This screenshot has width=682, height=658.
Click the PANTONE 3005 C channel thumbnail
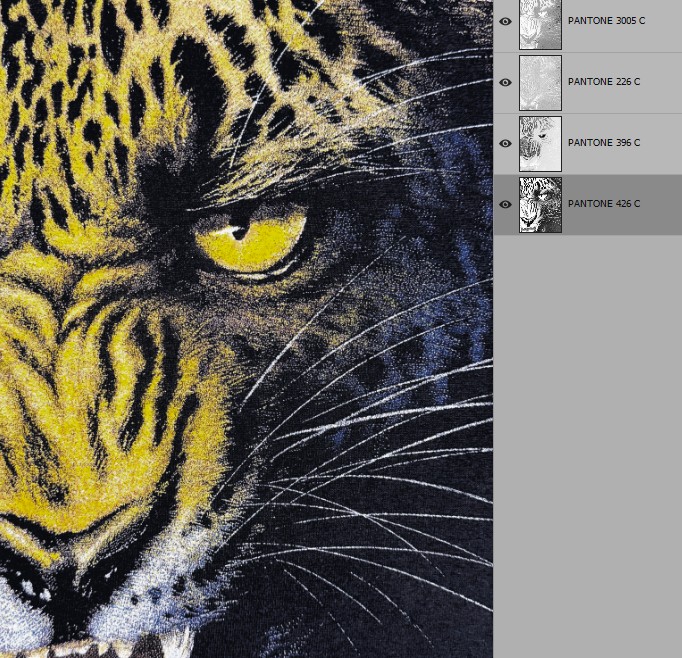click(x=540, y=24)
